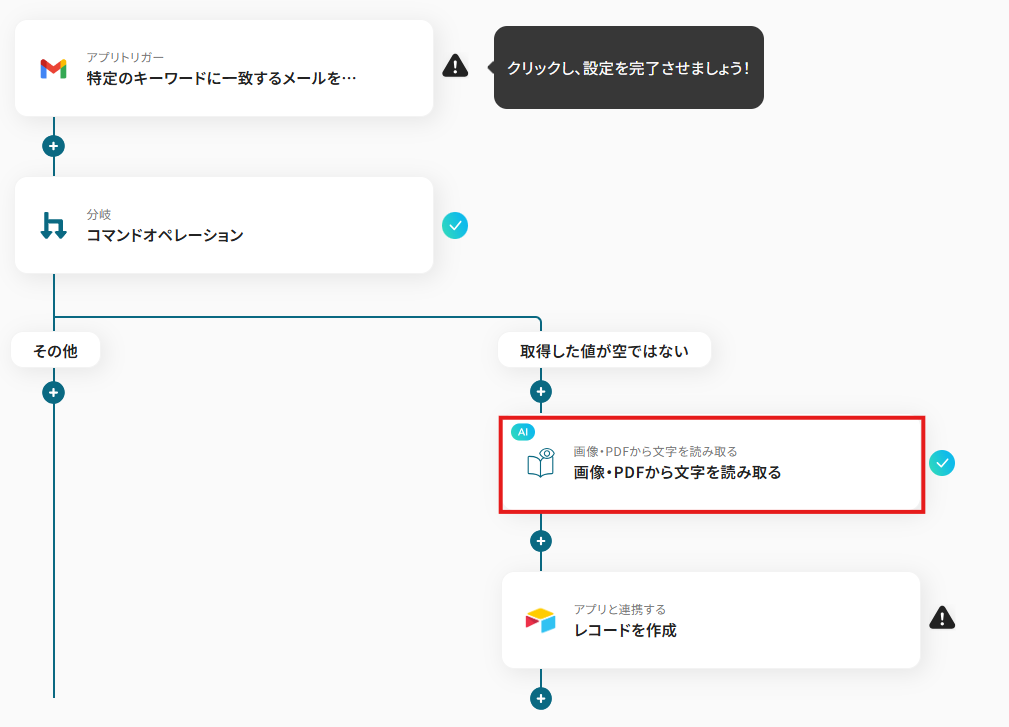Viewport: 1009px width, 727px height.
Task: Open 画像・PDFから文字を読み取る card
Action: click(x=712, y=465)
